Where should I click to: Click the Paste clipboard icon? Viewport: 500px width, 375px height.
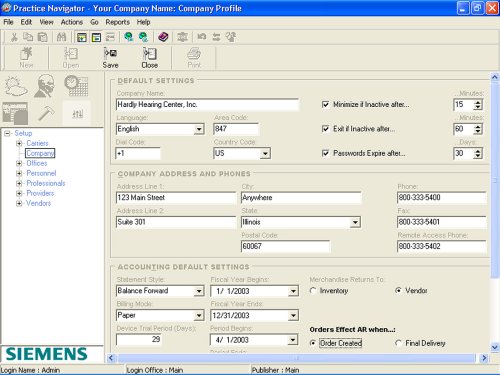43,37
